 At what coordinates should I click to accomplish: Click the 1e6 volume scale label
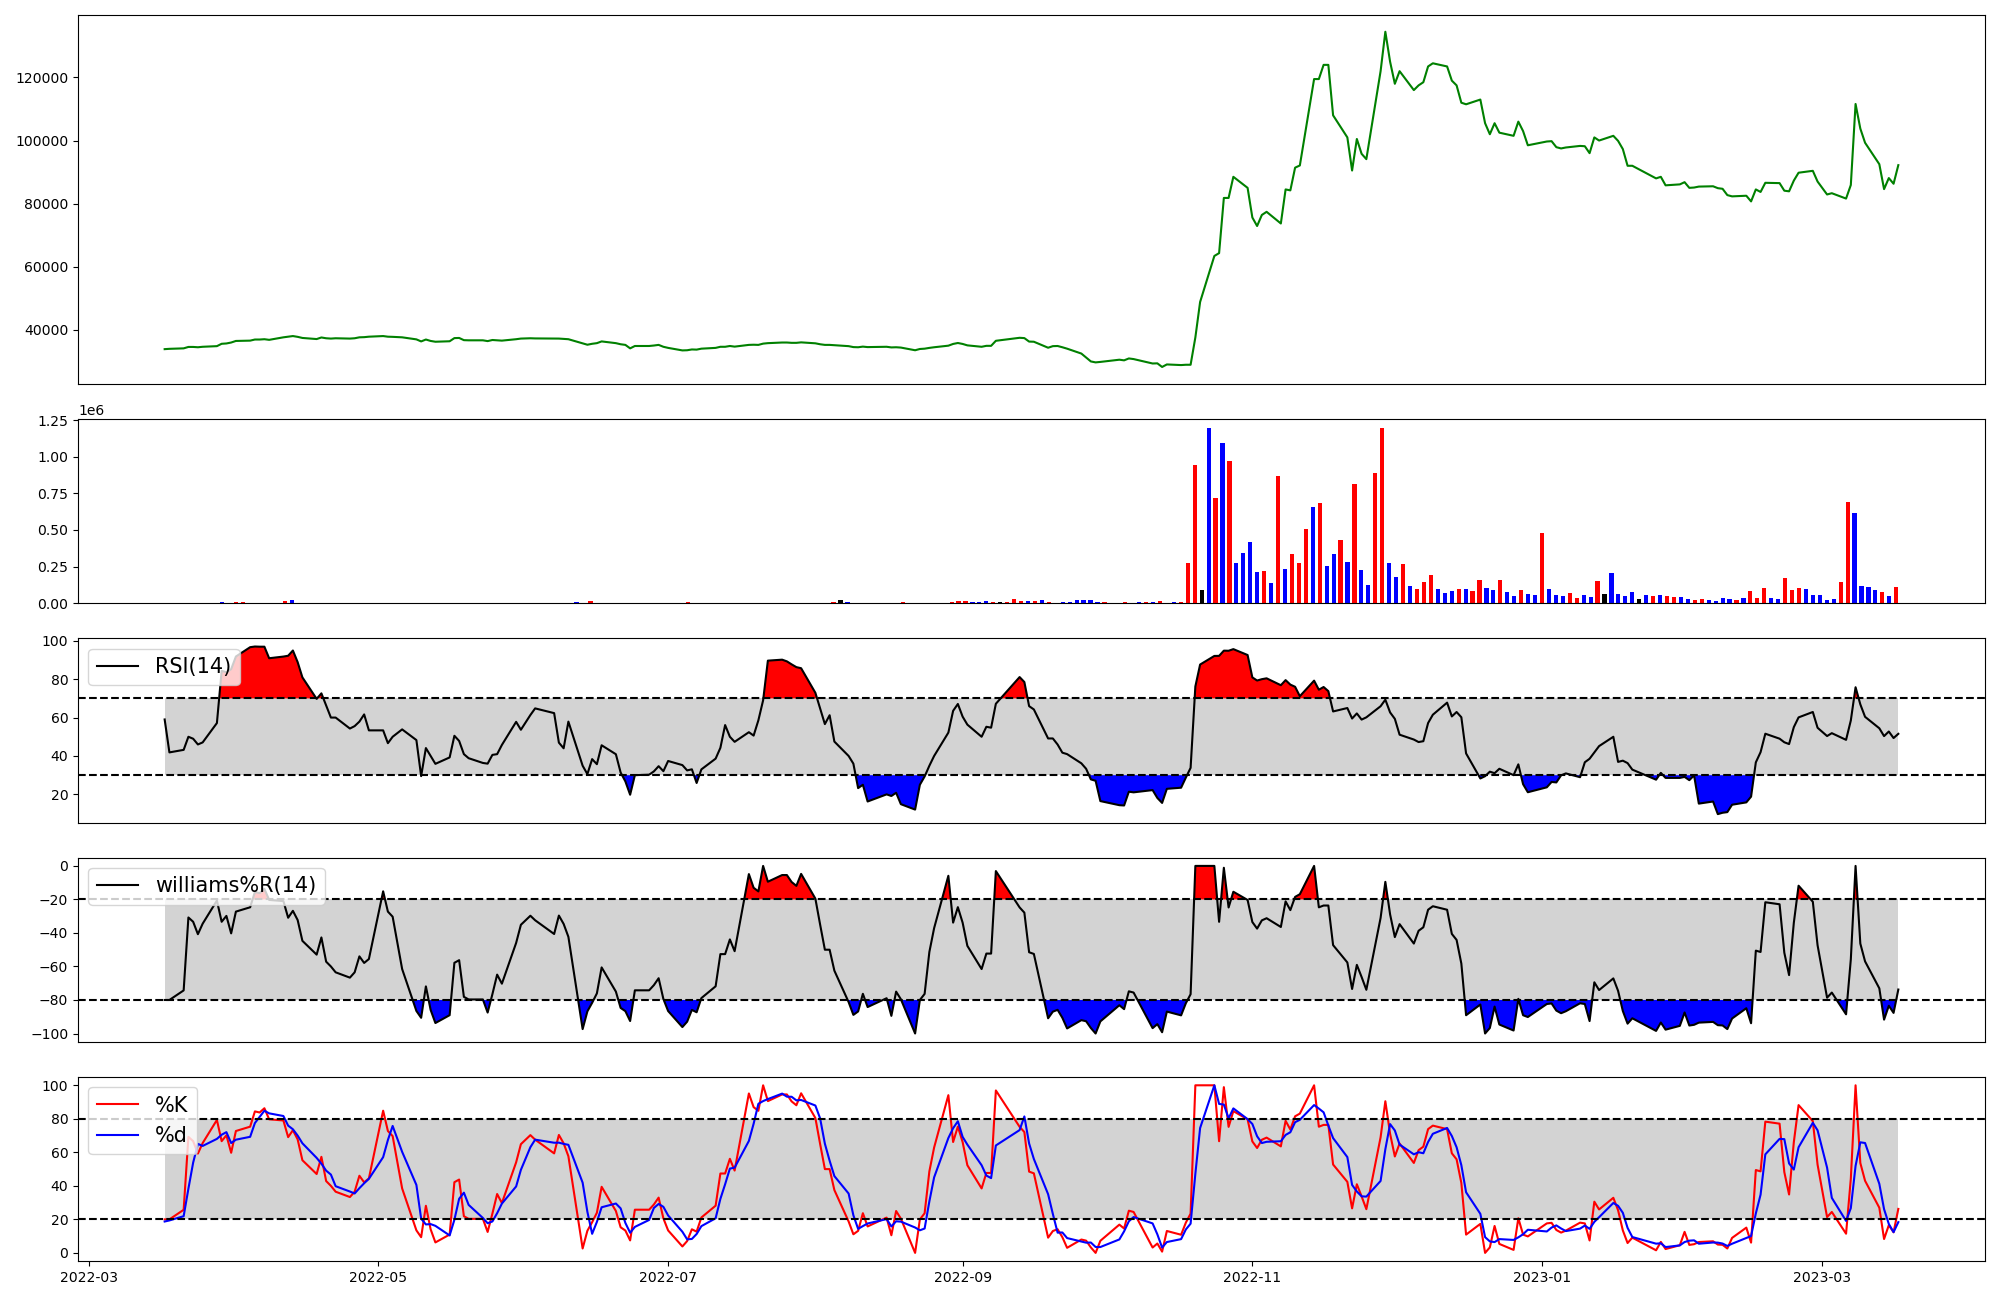(91, 411)
